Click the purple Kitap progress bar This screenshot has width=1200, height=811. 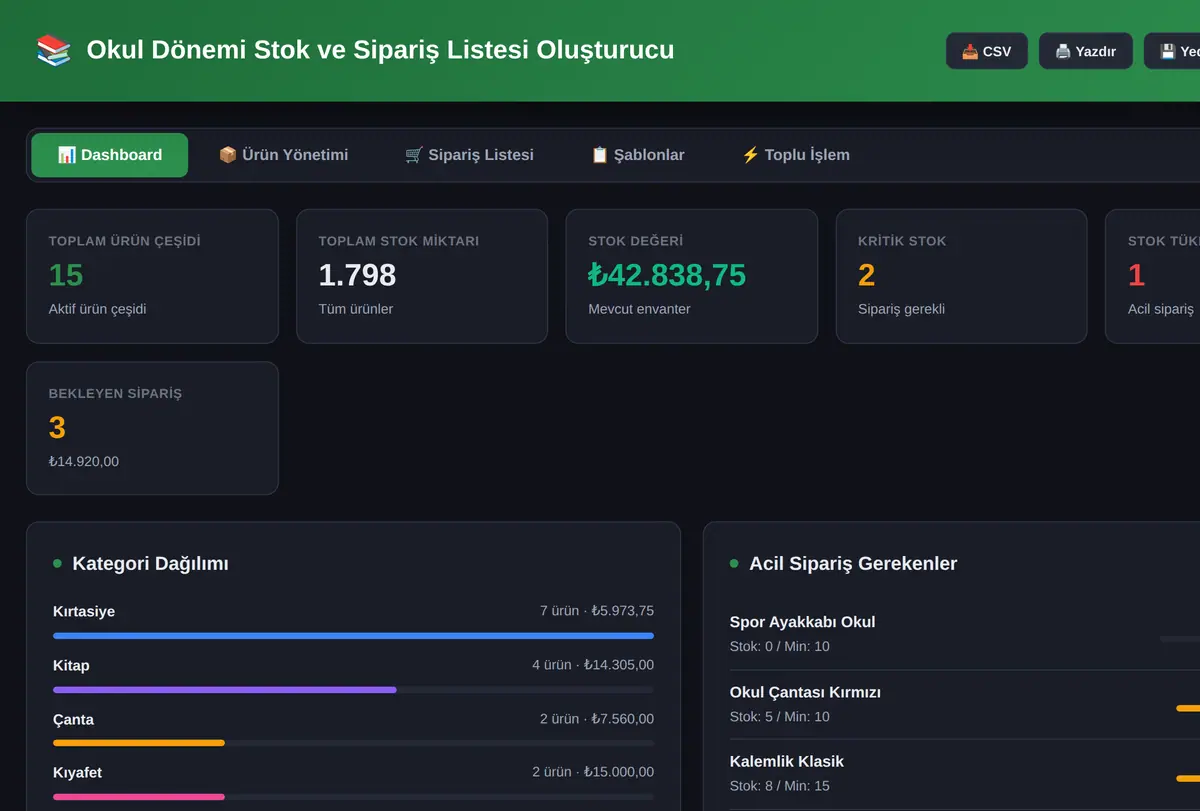click(225, 690)
